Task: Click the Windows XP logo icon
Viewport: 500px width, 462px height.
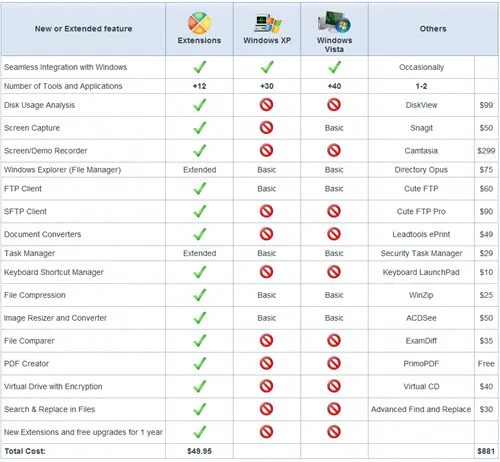Action: tap(267, 23)
